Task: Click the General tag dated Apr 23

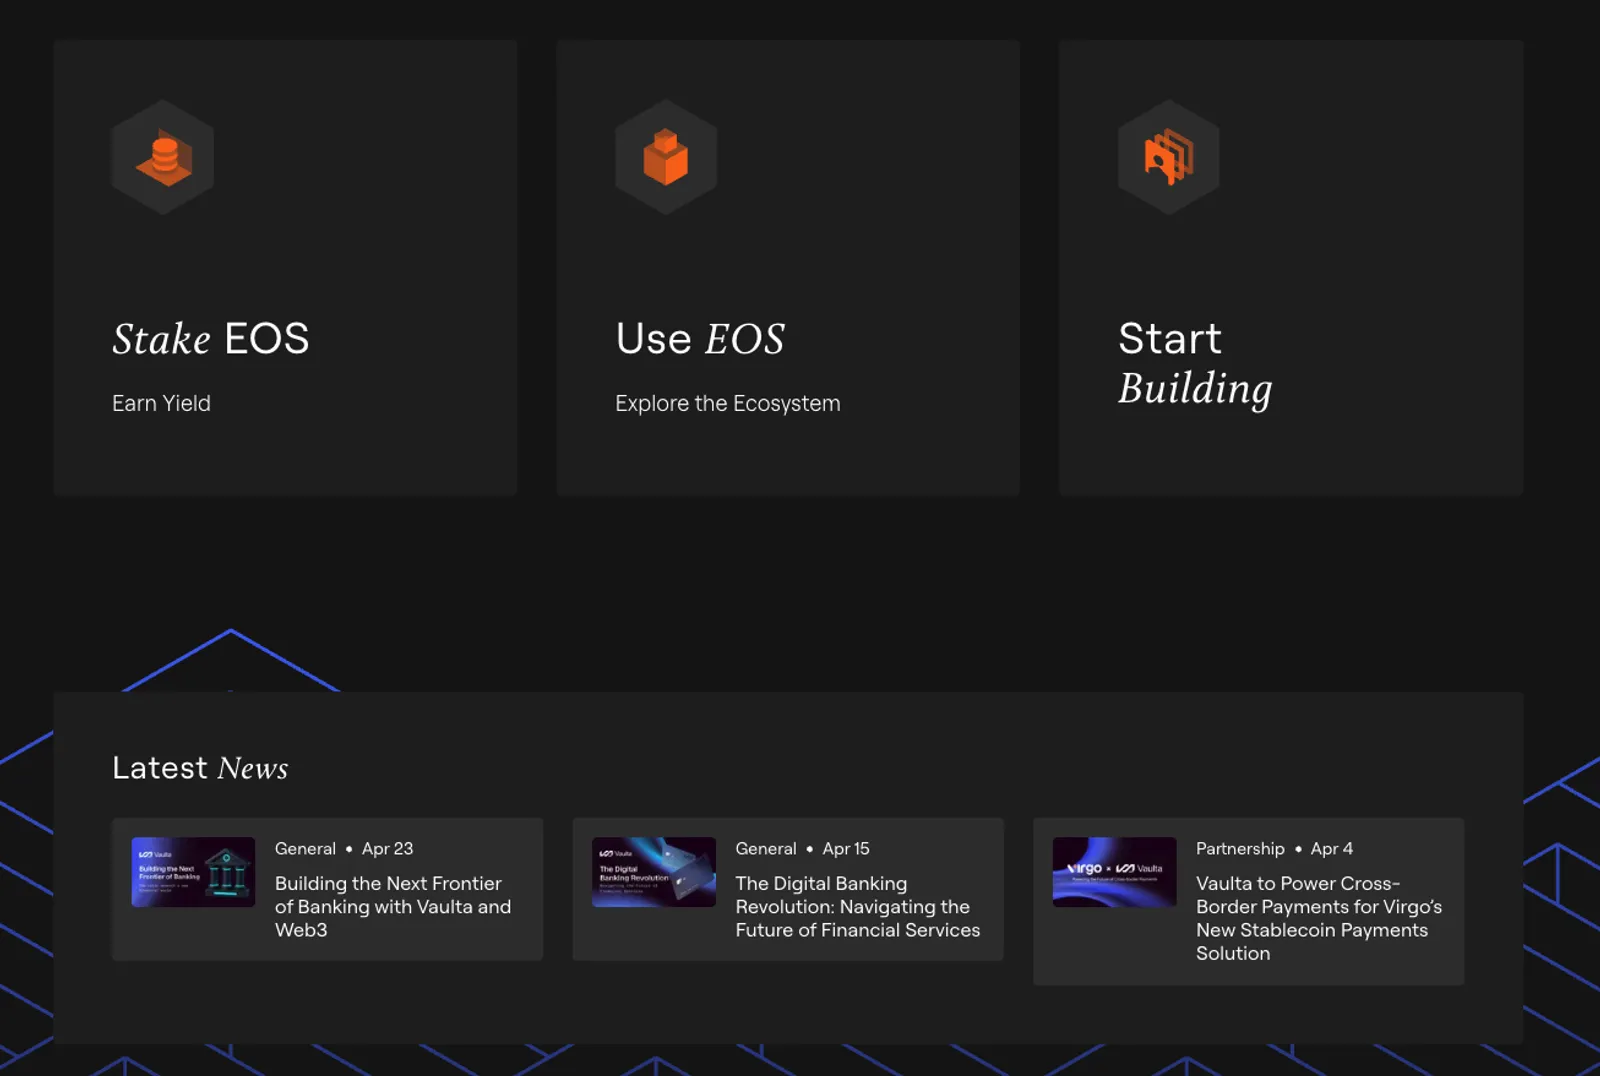Action: pyautogui.click(x=305, y=848)
